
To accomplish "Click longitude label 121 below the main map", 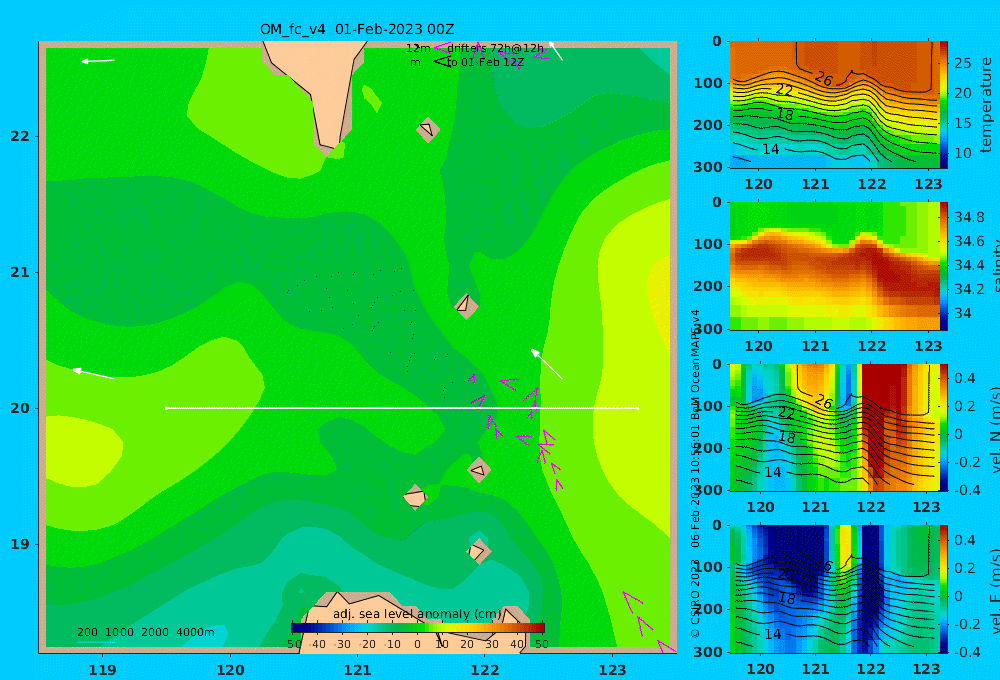I will pos(357,670).
